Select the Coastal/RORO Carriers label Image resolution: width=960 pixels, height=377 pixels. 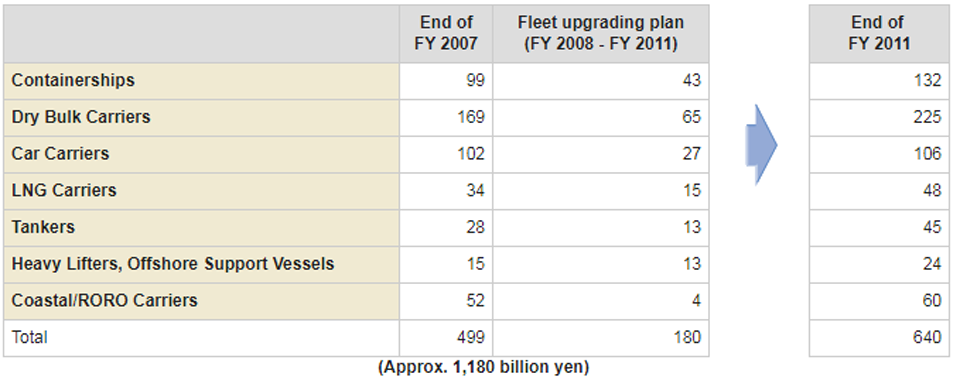pyautogui.click(x=105, y=300)
